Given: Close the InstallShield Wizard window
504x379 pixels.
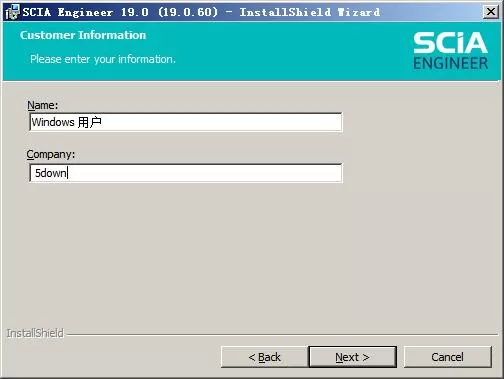Looking at the screenshot, I should coord(491,12).
